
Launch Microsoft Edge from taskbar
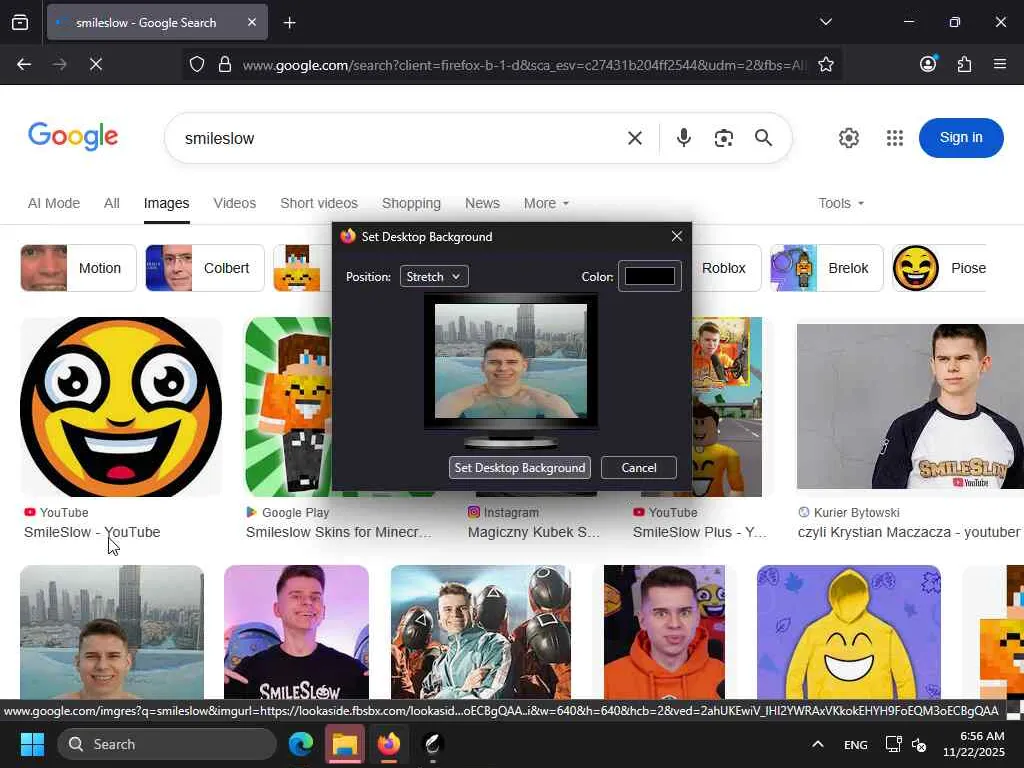[301, 744]
